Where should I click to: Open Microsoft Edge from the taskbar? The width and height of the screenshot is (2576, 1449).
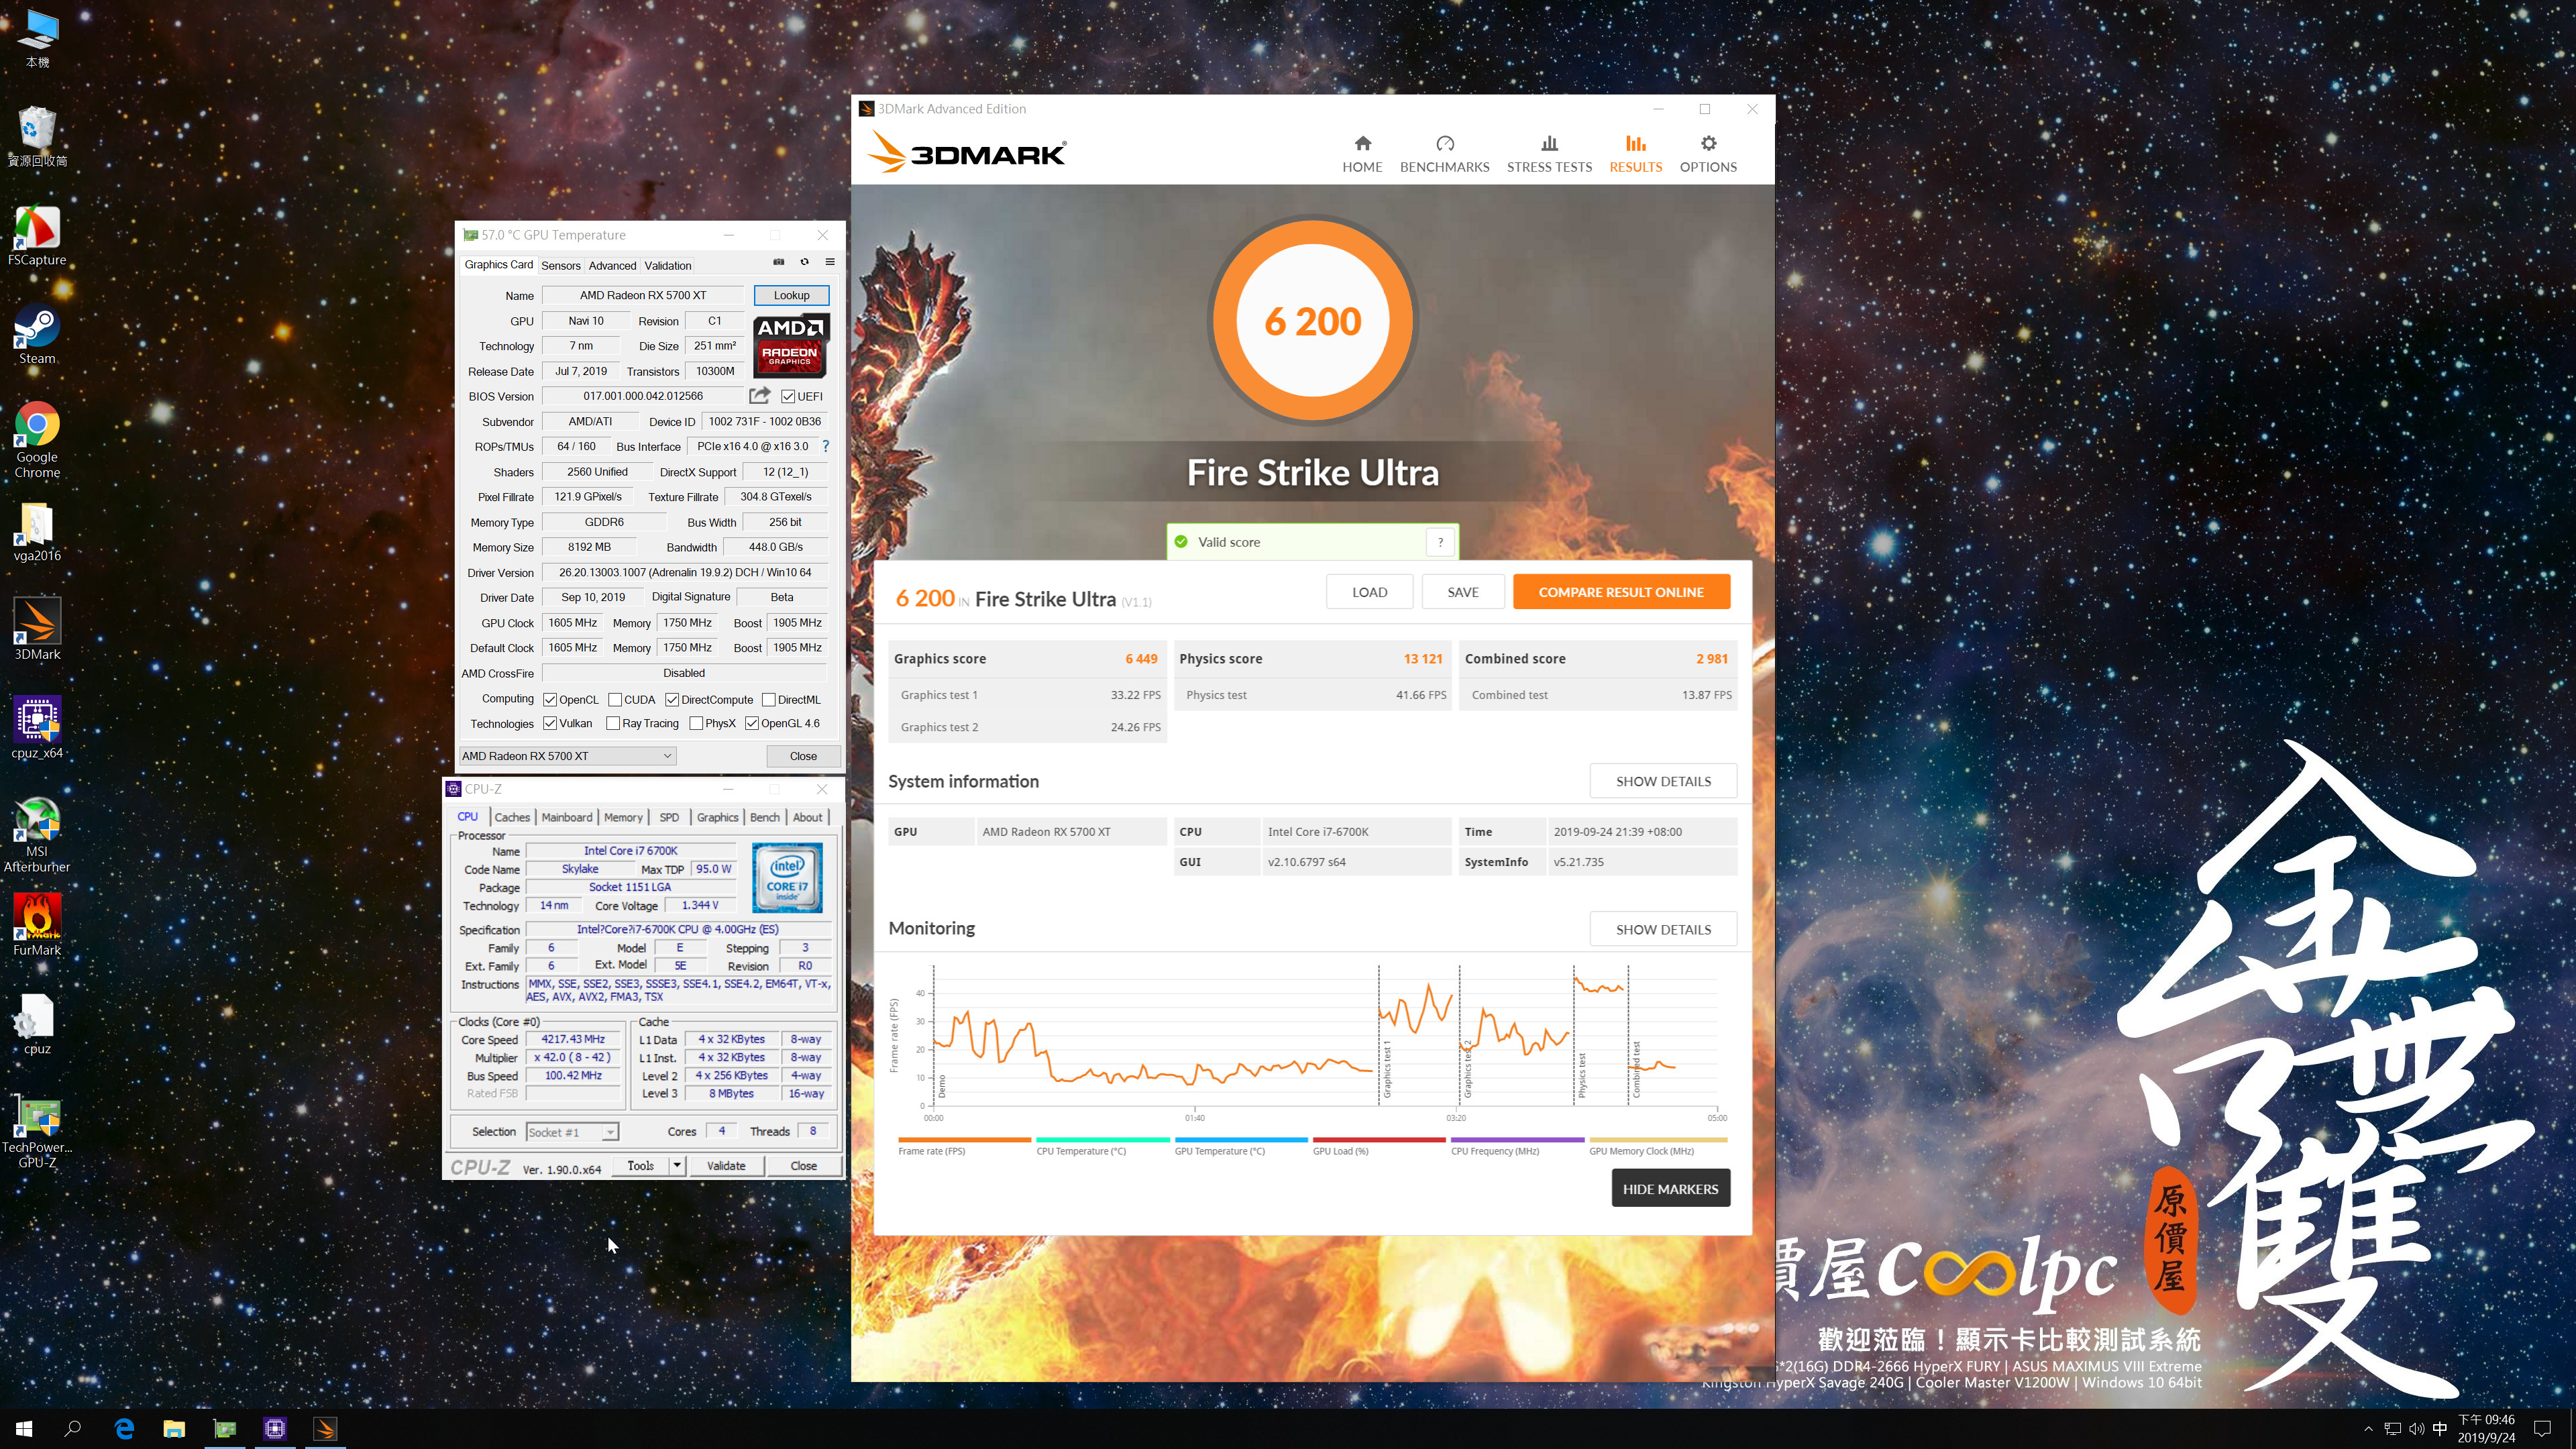pyautogui.click(x=124, y=1429)
